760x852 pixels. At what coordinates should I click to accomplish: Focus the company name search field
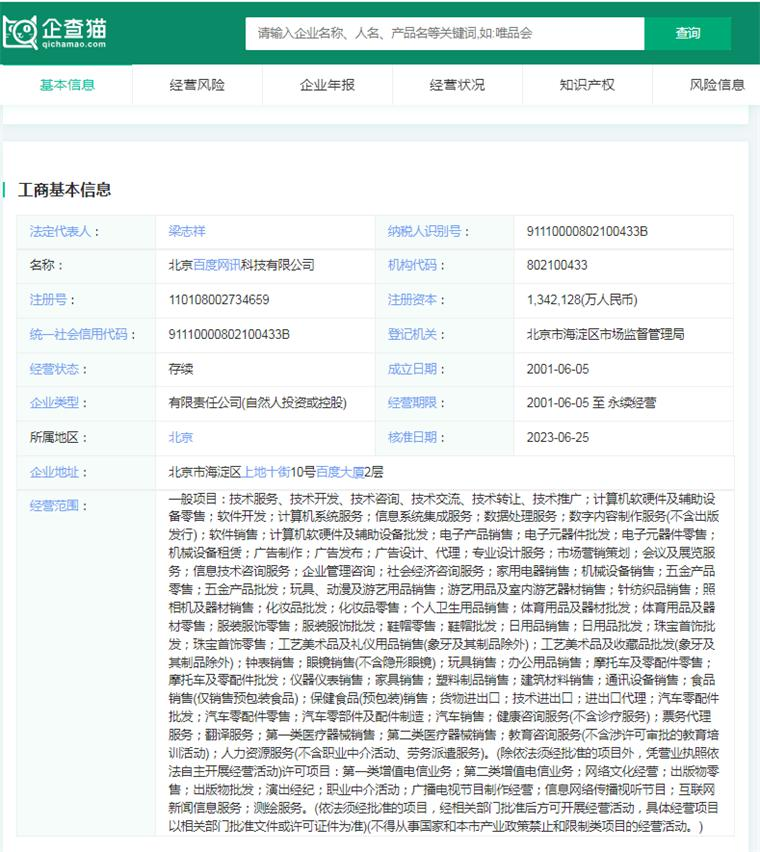click(x=444, y=33)
